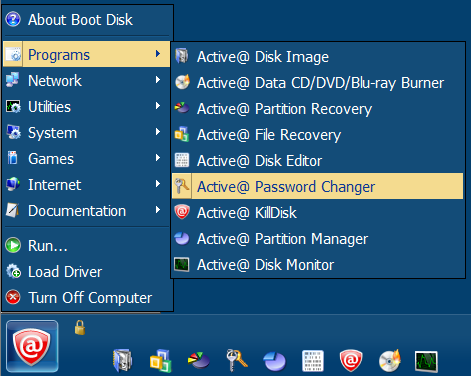Open Active@ Disk Image
Viewport: 471px width, 376px height.
(x=318, y=56)
